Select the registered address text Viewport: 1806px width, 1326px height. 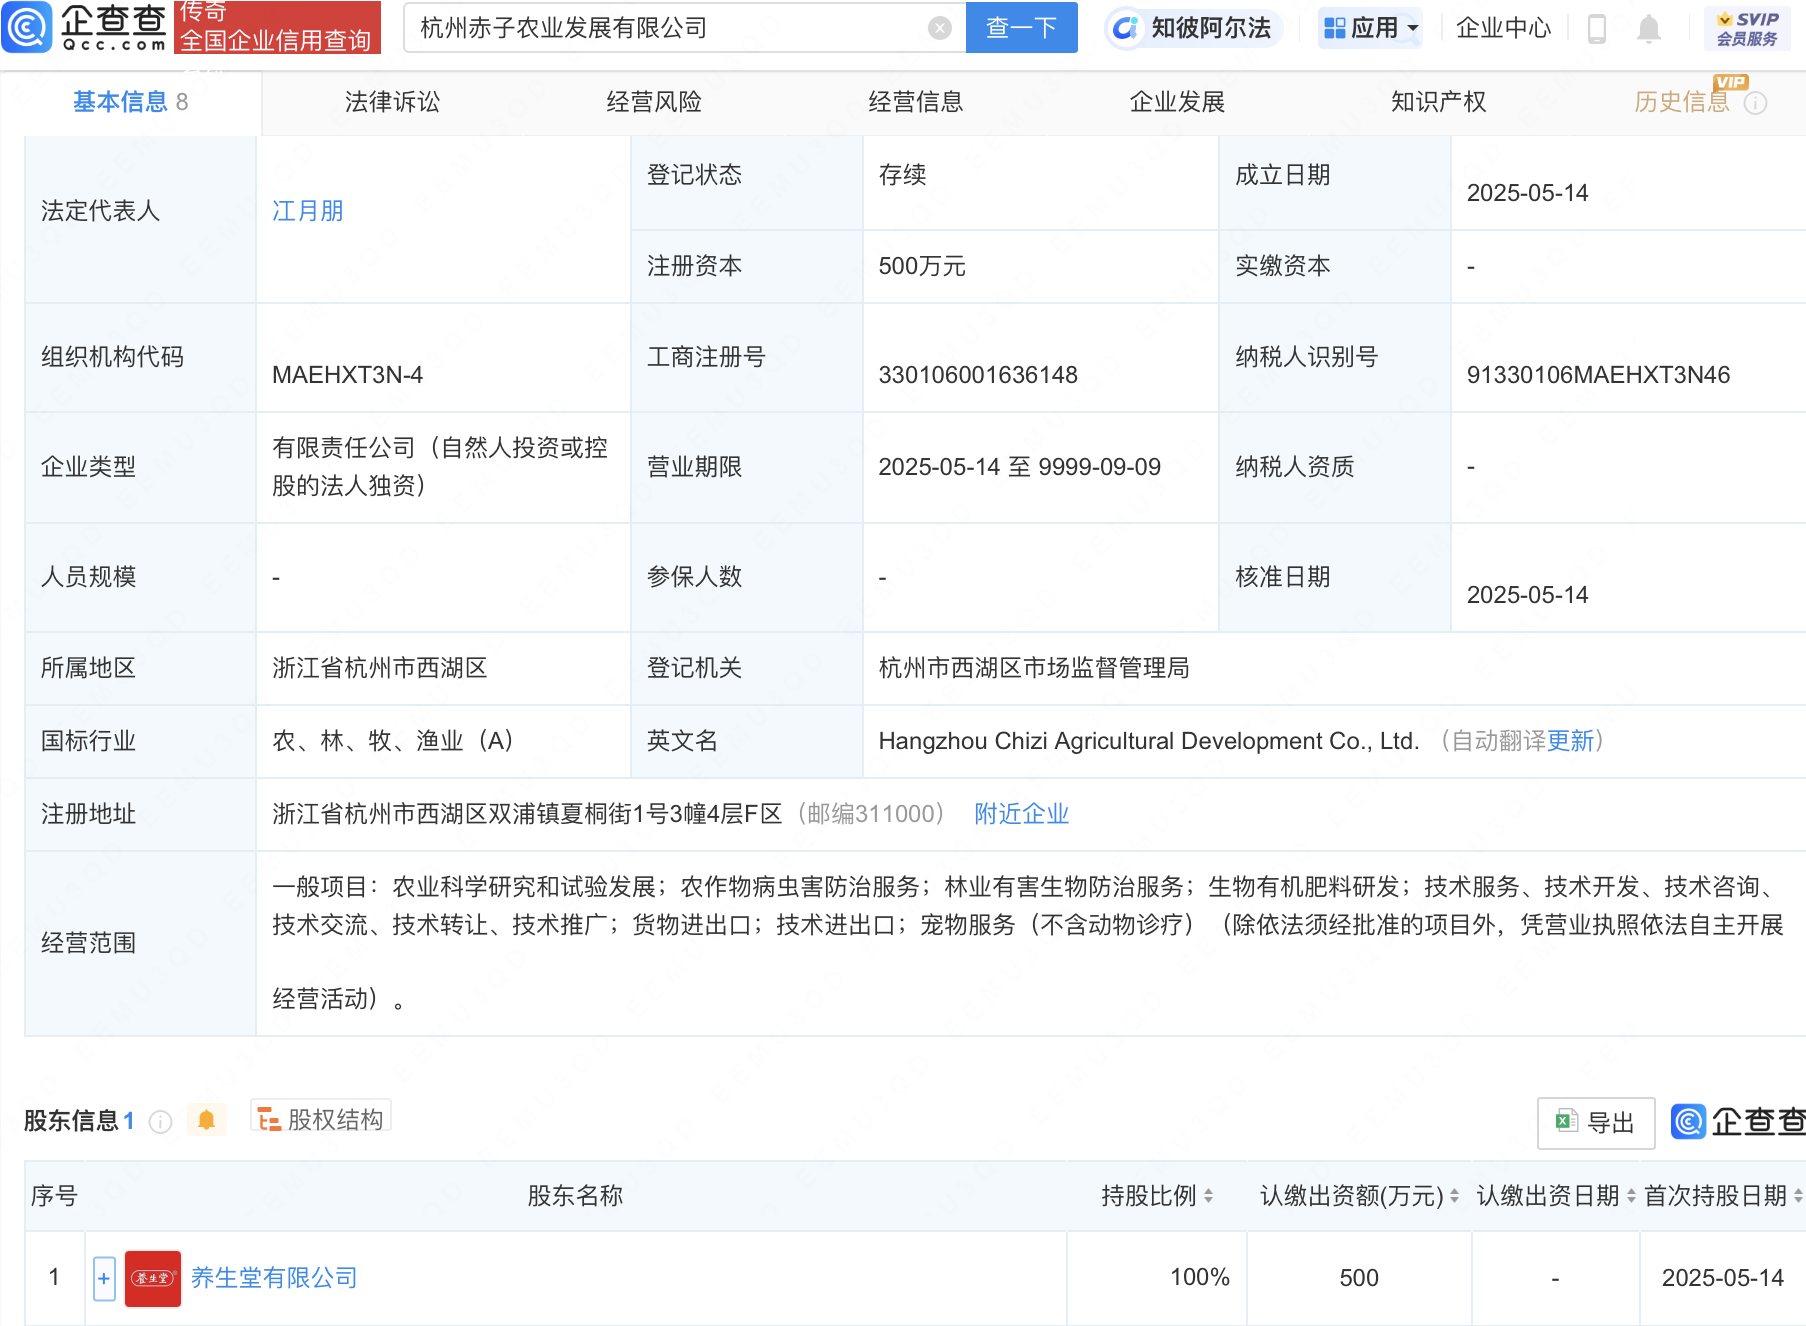(527, 814)
